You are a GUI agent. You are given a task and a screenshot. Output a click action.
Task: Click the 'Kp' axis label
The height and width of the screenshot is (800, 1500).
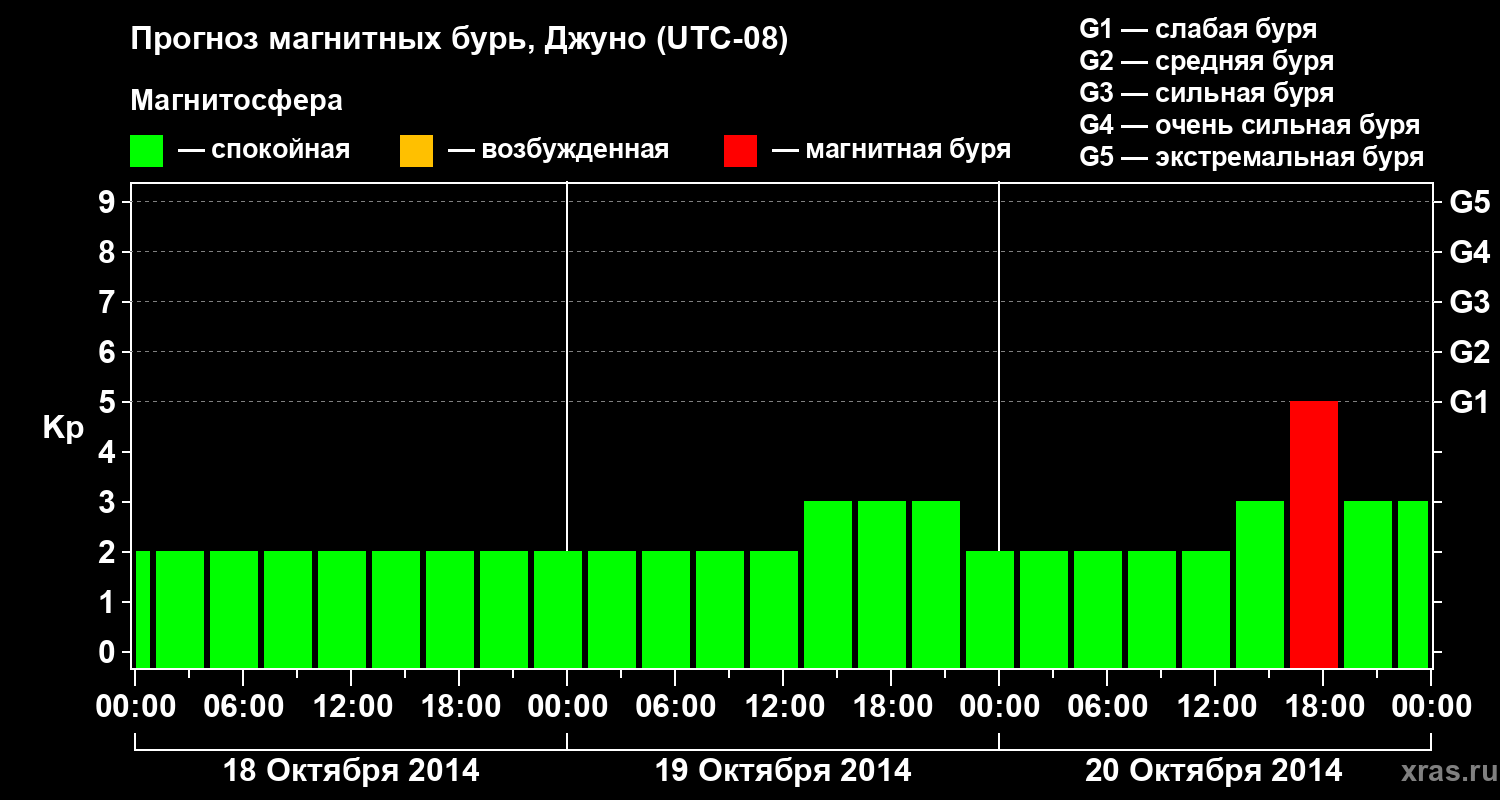(x=63, y=430)
